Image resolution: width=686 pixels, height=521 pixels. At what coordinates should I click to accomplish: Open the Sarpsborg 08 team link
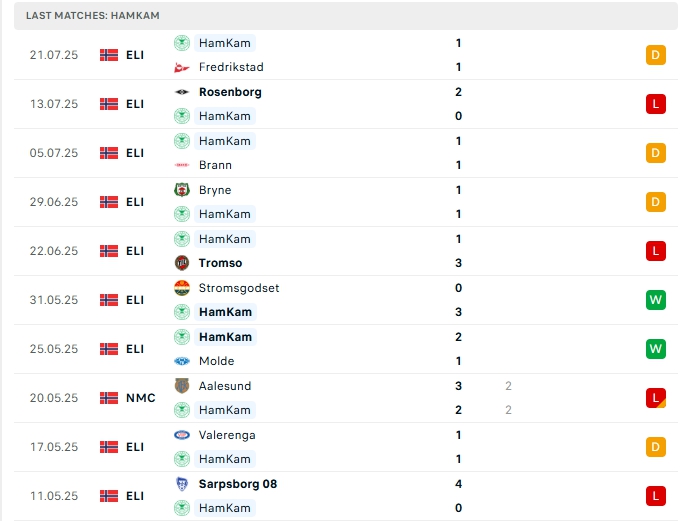[x=237, y=484]
